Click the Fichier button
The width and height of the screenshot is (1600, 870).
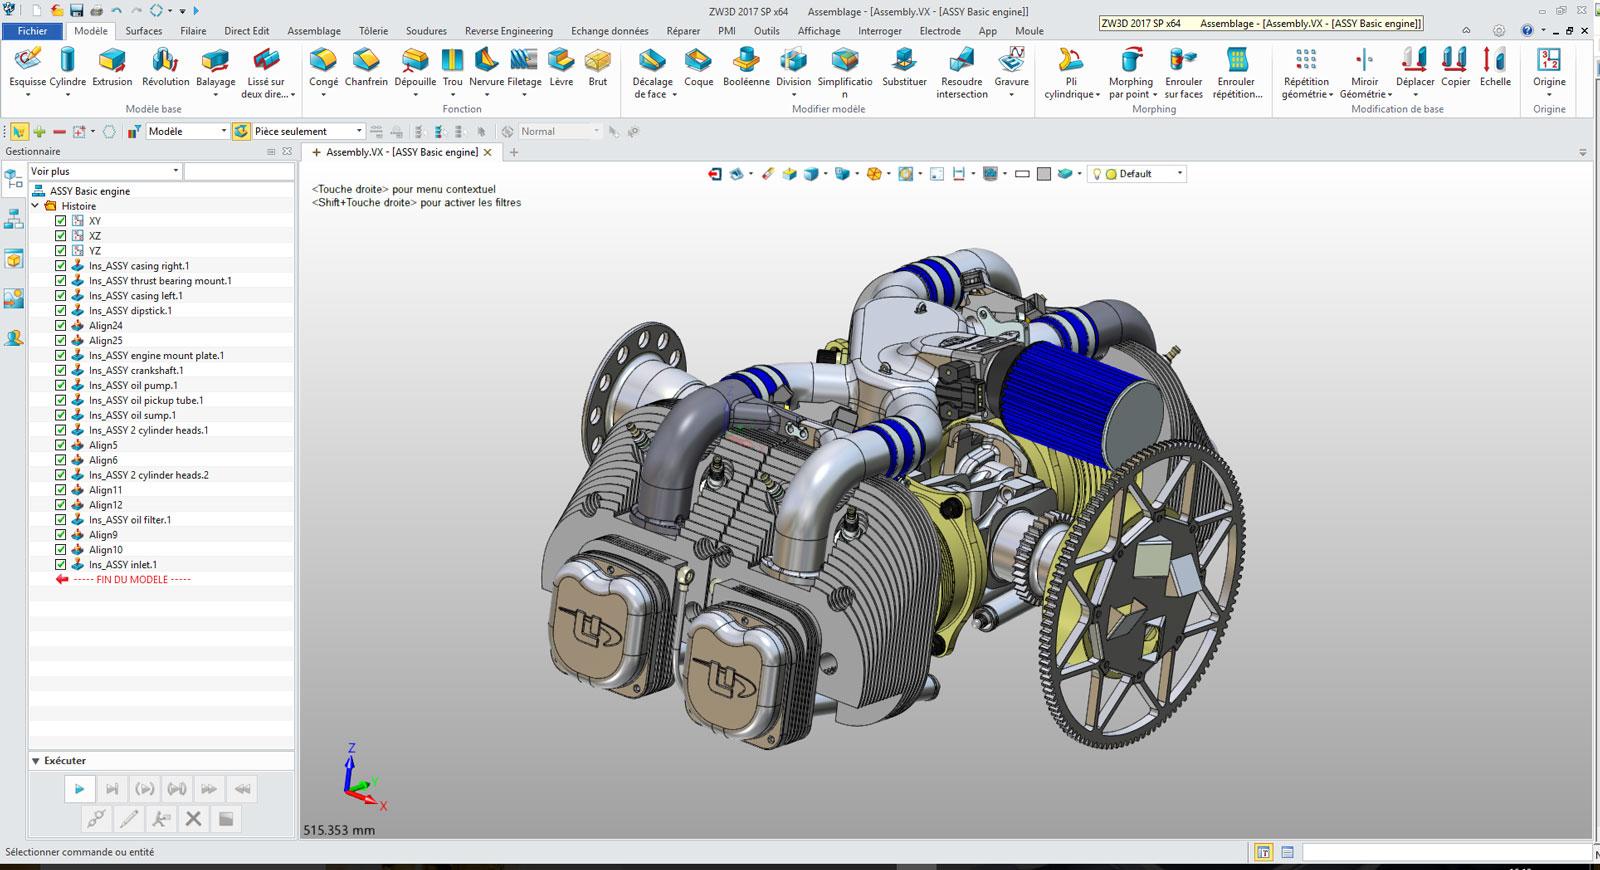click(x=32, y=31)
